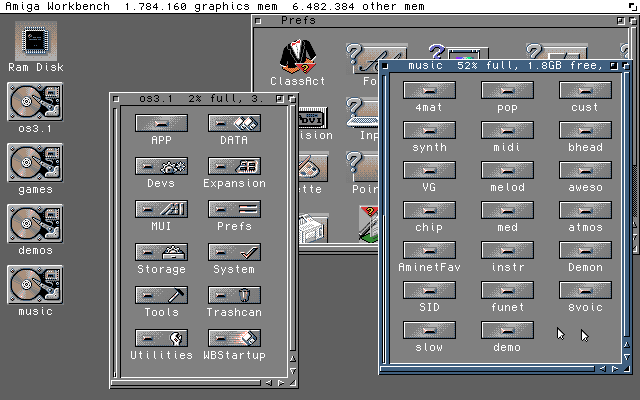Open the instr drawer
This screenshot has width=640, height=400.
pos(507,250)
